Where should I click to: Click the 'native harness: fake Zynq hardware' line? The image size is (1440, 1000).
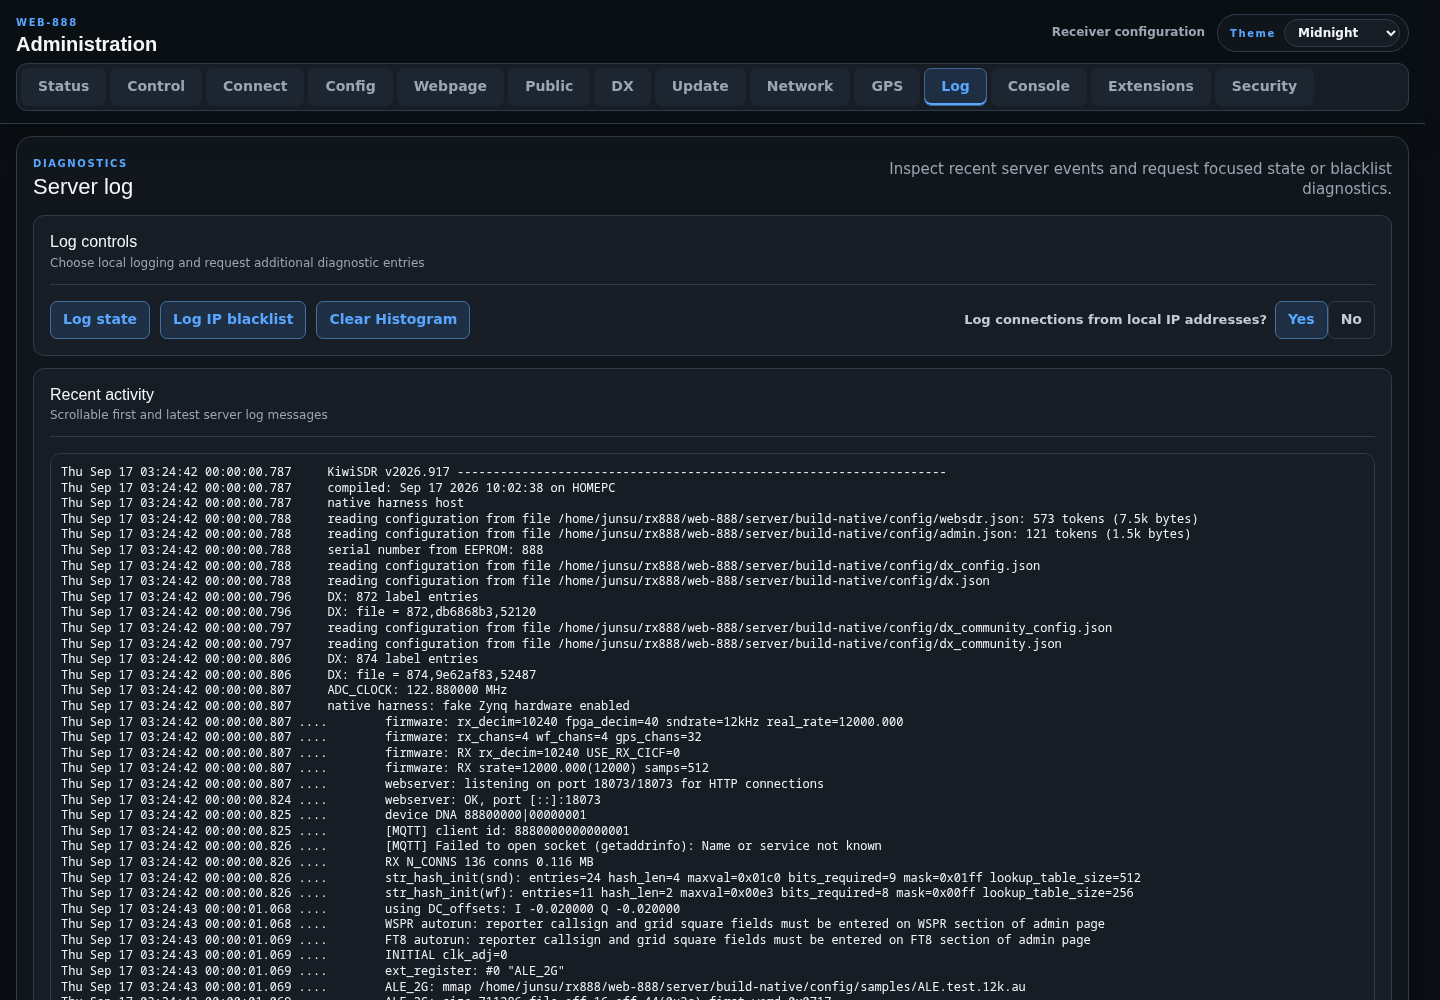[345, 706]
